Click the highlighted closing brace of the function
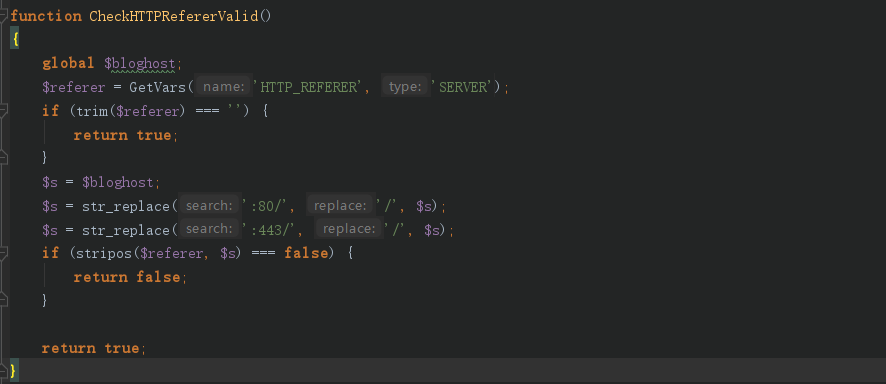 point(15,371)
